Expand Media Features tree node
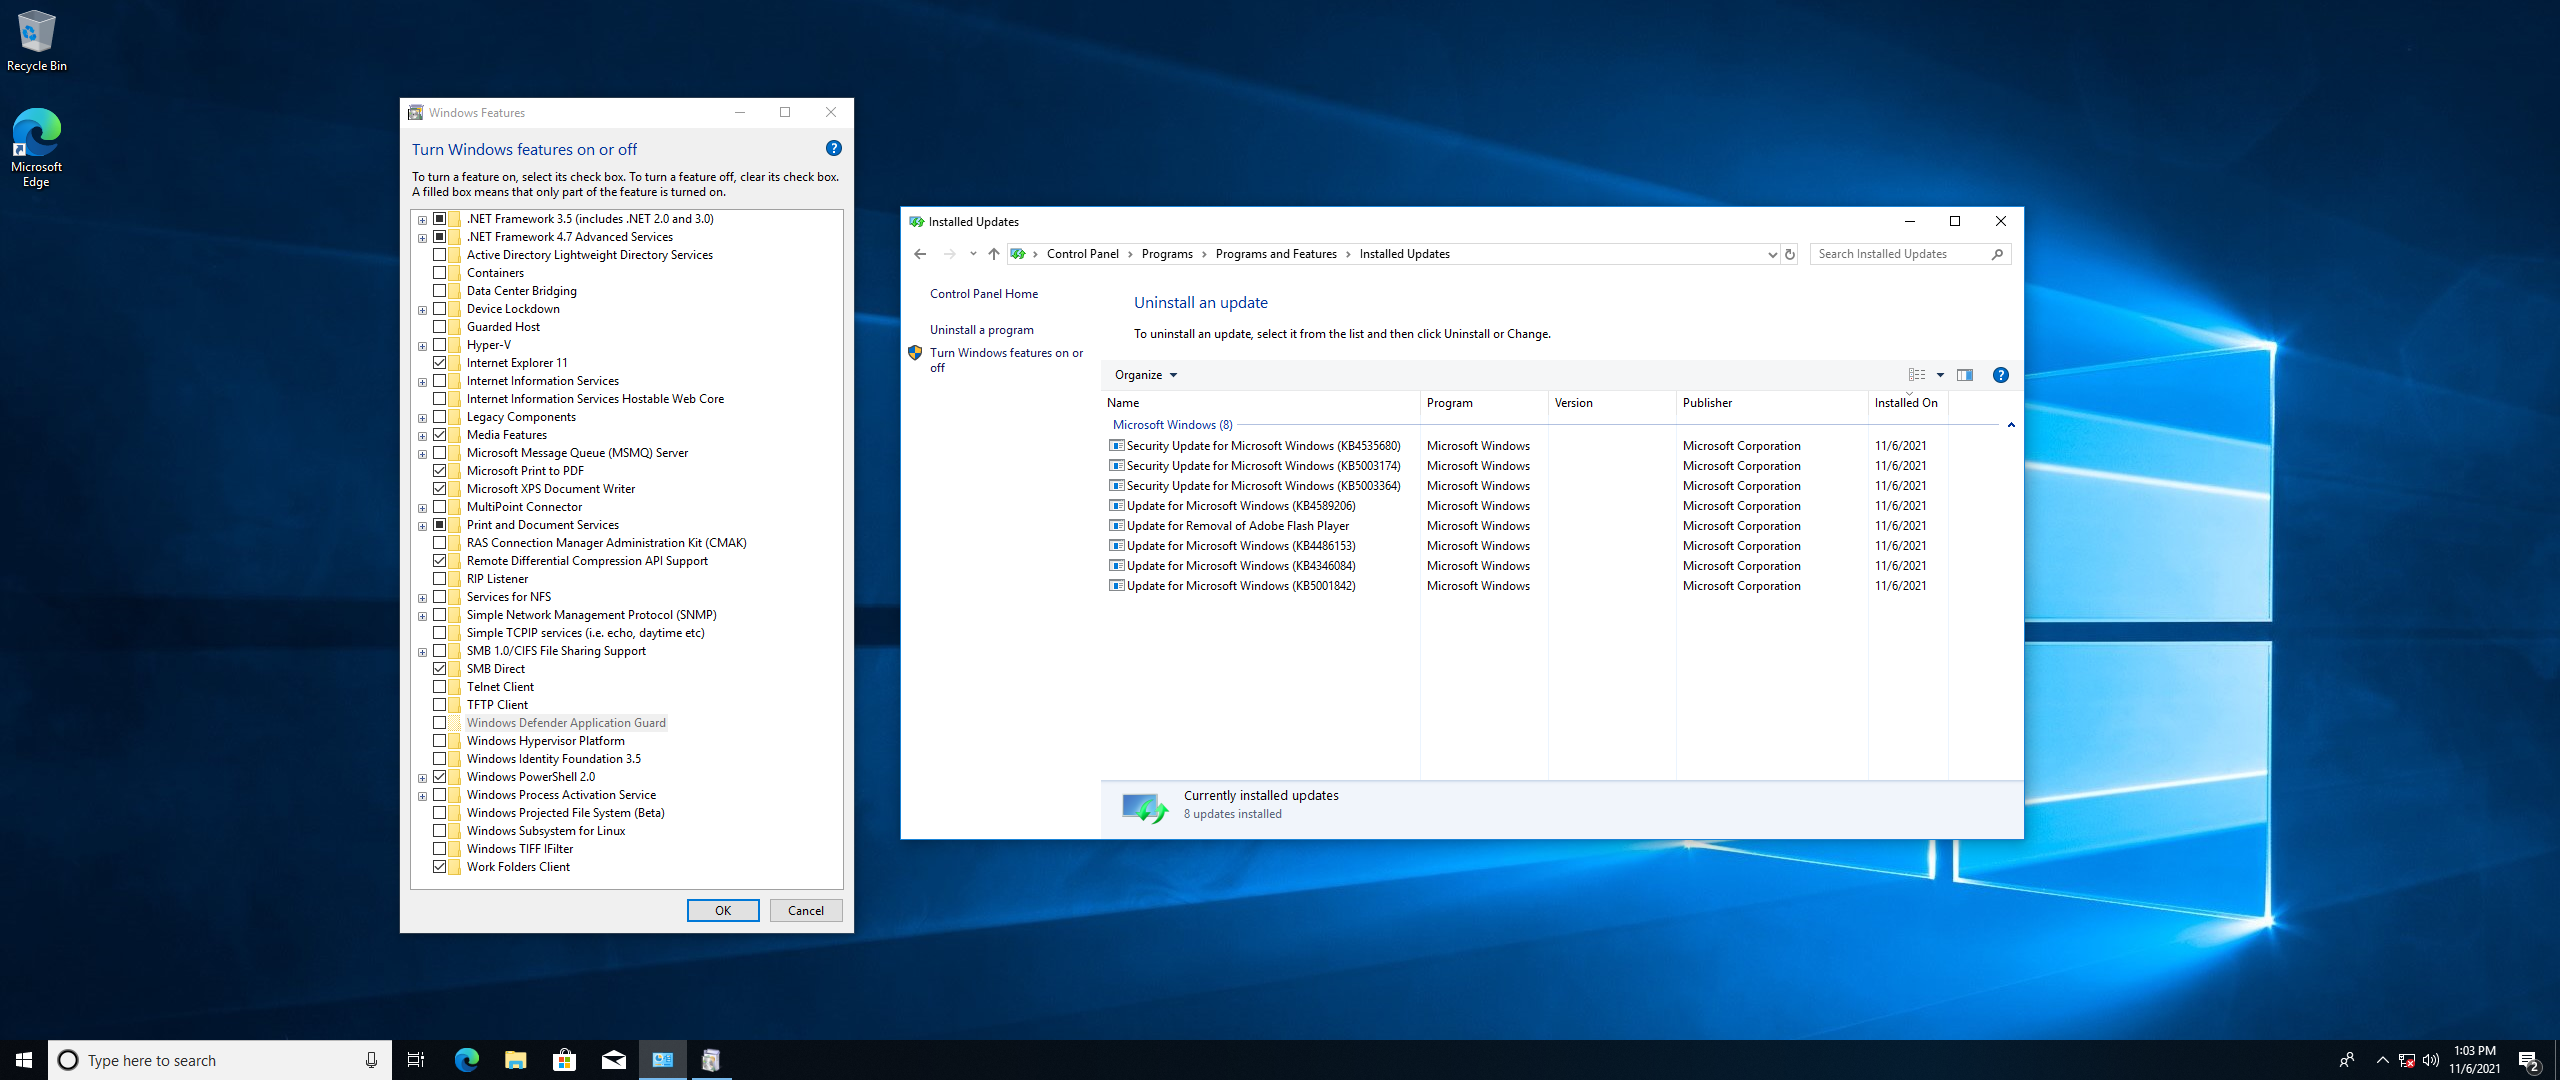The width and height of the screenshot is (2560, 1080). [422, 436]
